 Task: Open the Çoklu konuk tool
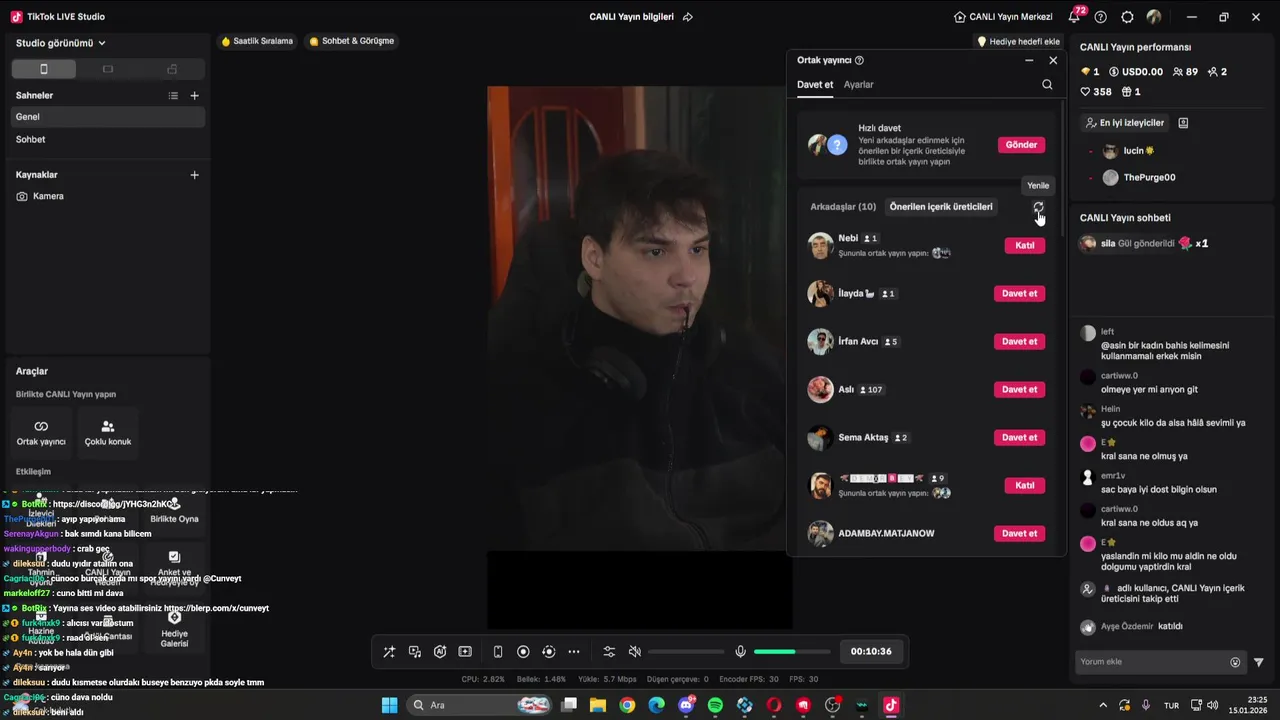(x=108, y=432)
